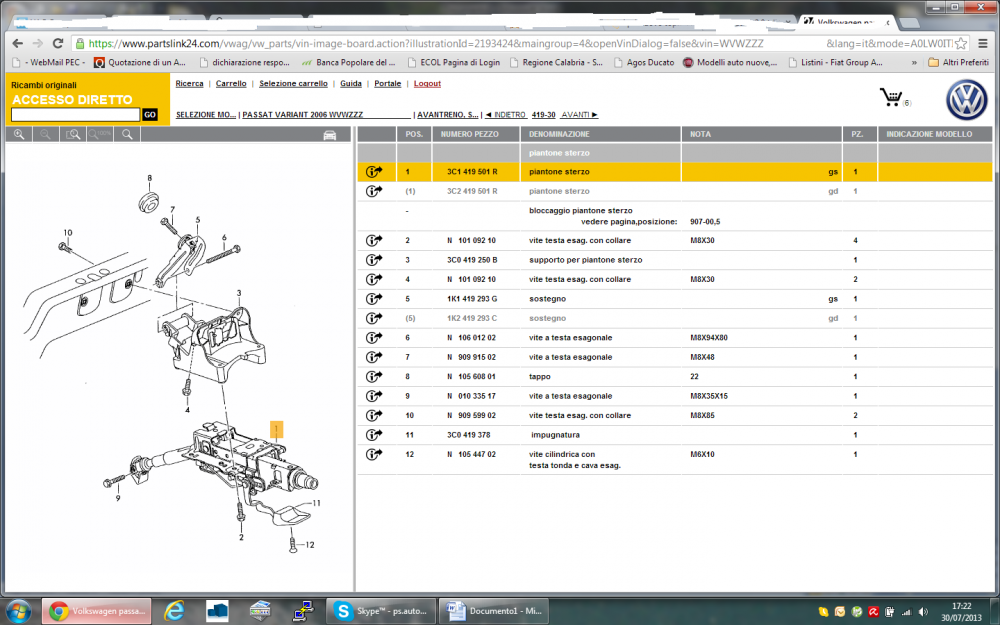Open Altri Preferiti bookmarks folder
This screenshot has height=625, width=1000.
tap(957, 62)
